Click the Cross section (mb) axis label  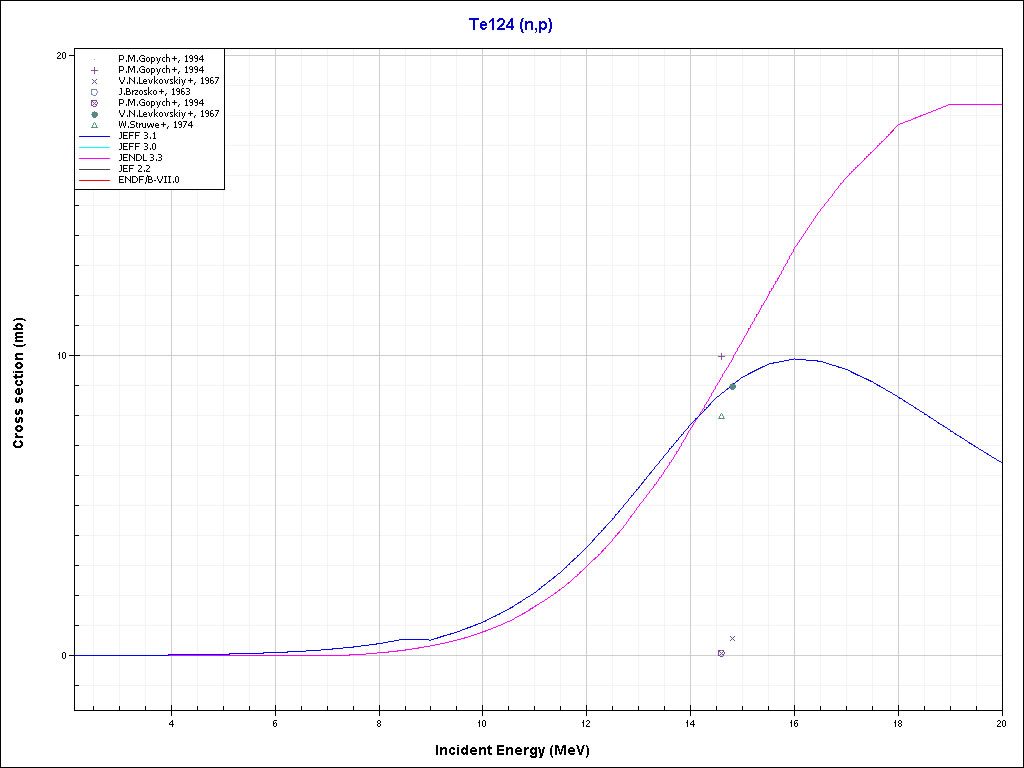tap(18, 382)
